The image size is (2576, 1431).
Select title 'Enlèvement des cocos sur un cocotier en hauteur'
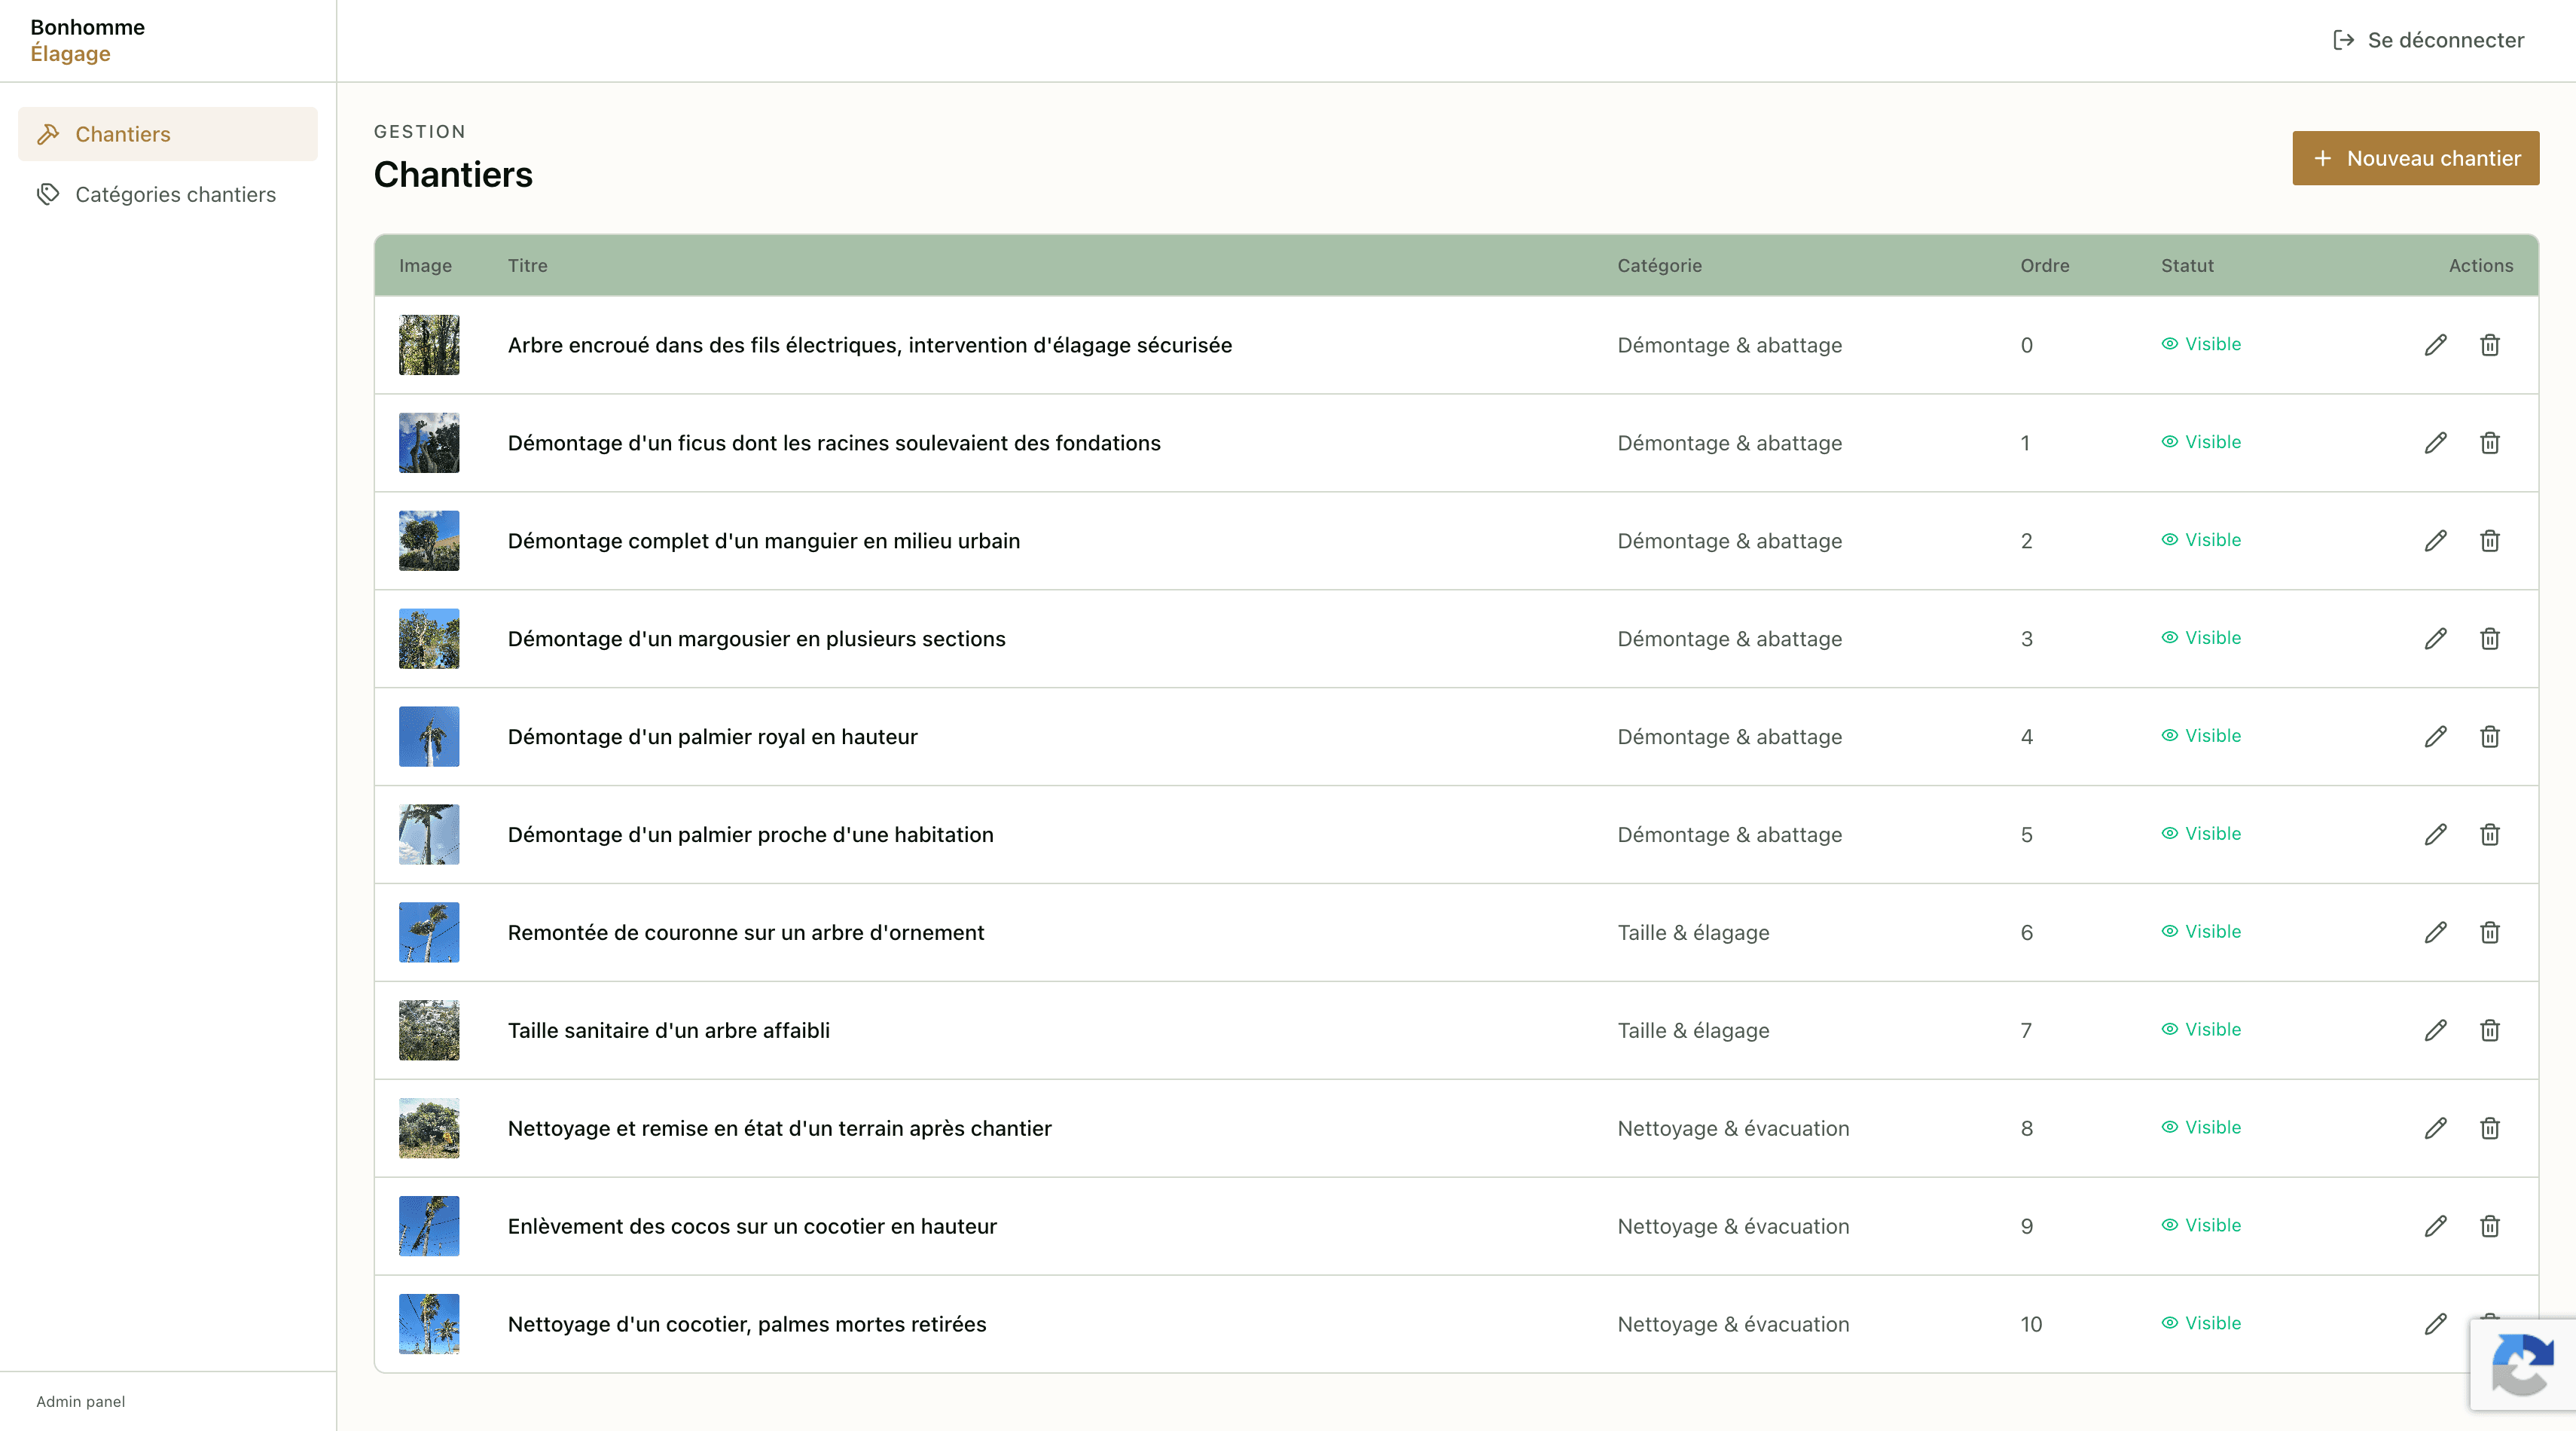coord(752,1227)
